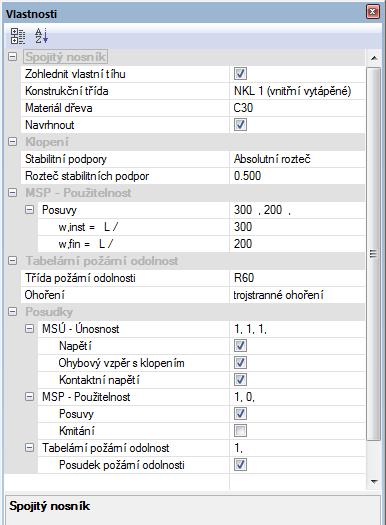This screenshot has height=525, width=386.
Task: Select the Napětí row label
Action: coord(75,346)
